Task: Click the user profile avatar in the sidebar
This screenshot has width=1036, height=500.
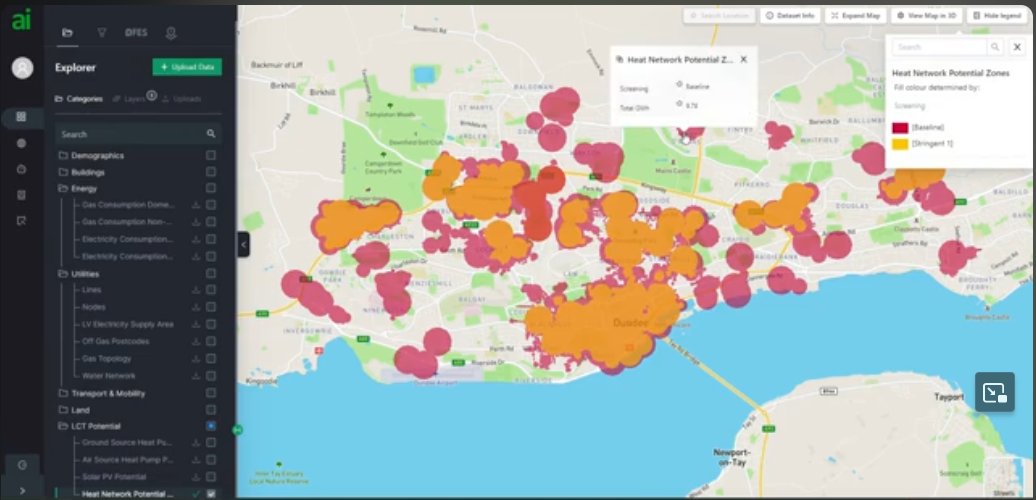Action: [22, 68]
